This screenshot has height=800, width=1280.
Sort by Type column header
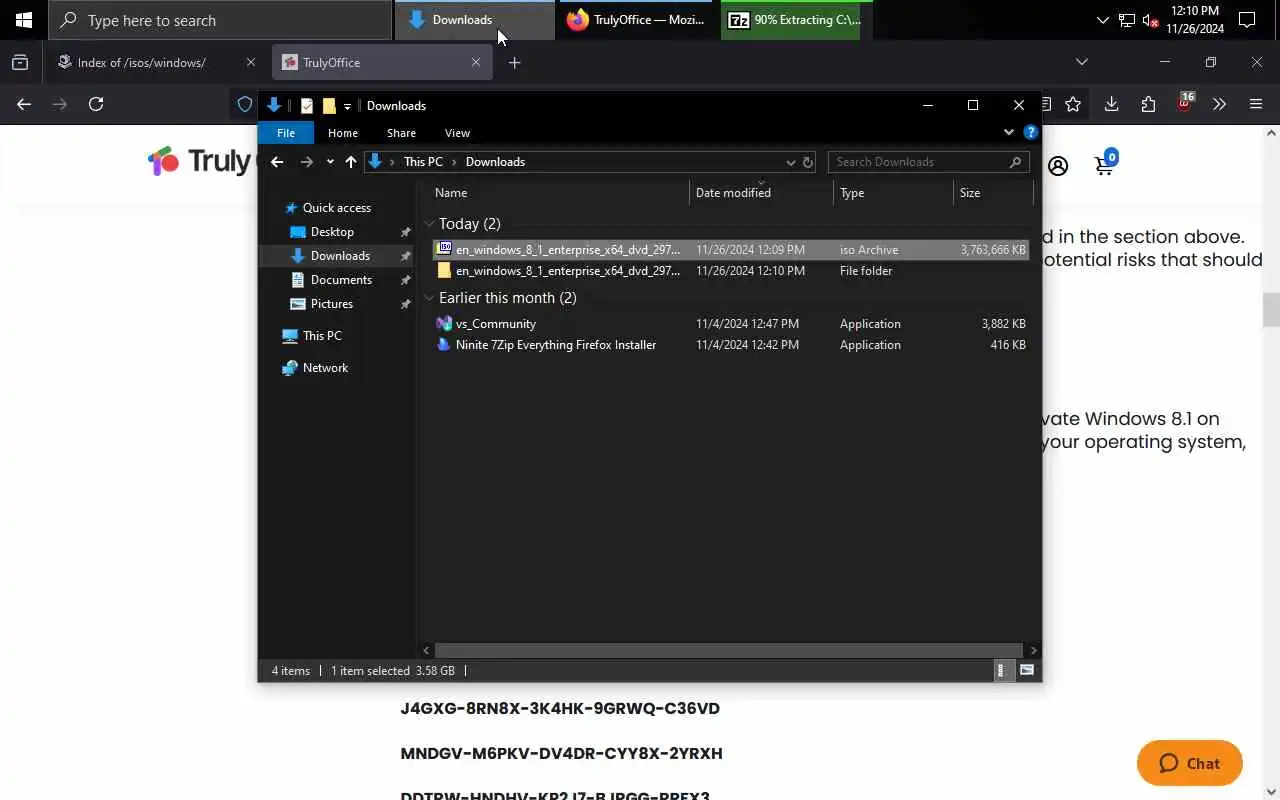click(x=893, y=193)
